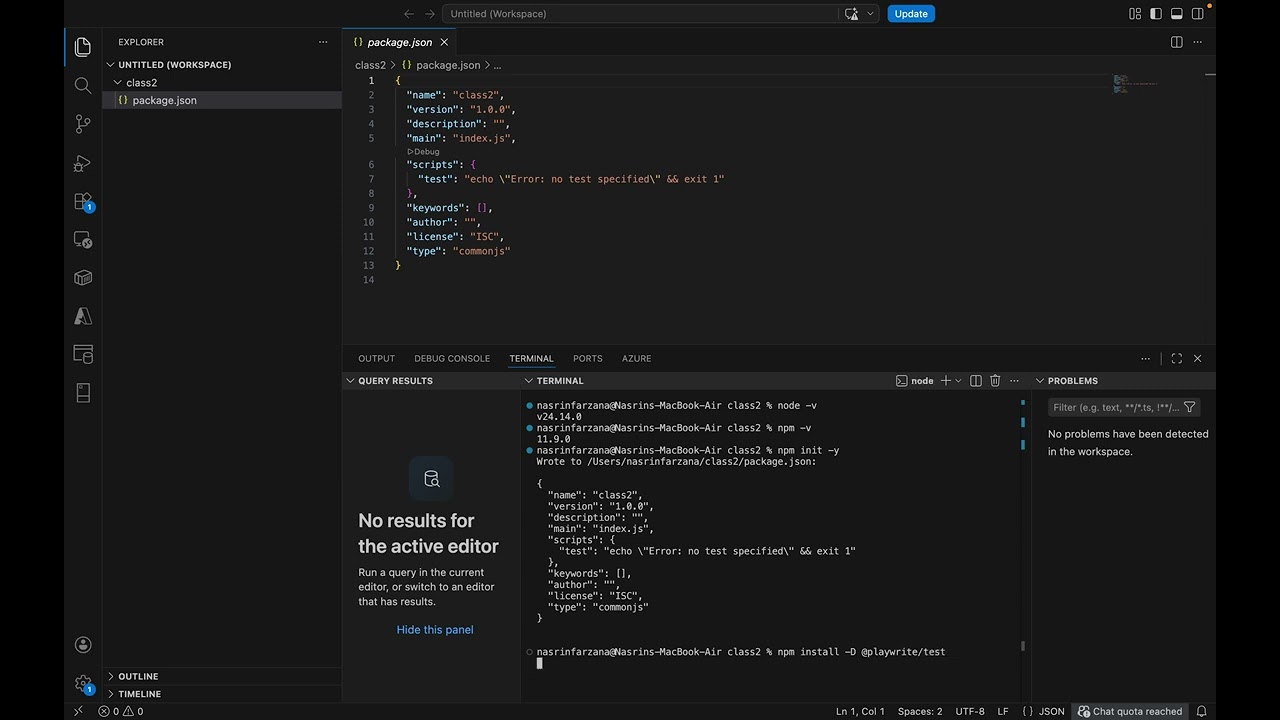The height and width of the screenshot is (720, 1280).
Task: Open the Run and Debug view
Action: tap(83, 163)
